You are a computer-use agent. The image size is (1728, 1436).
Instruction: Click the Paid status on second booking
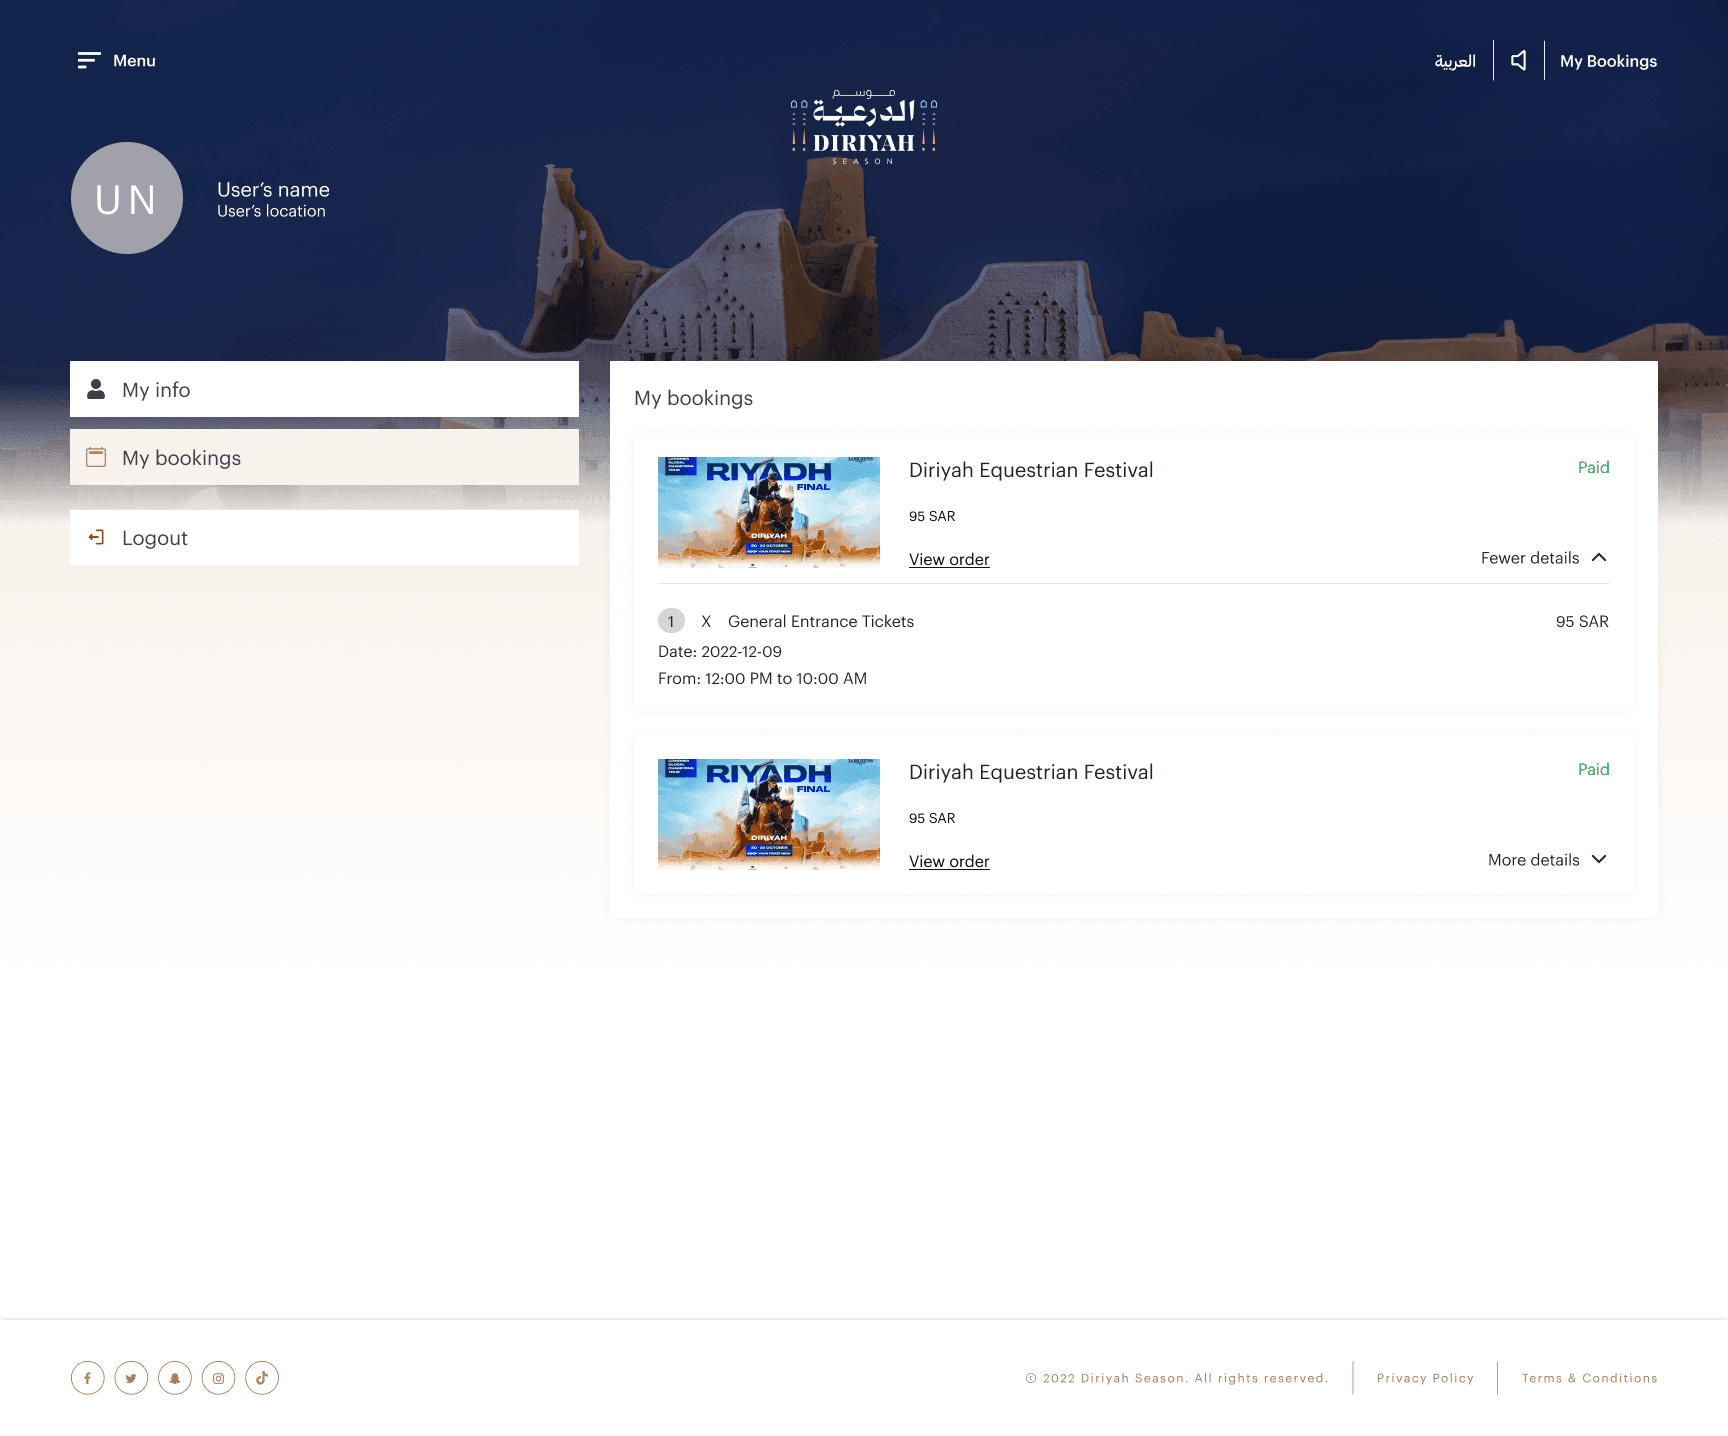point(1593,769)
